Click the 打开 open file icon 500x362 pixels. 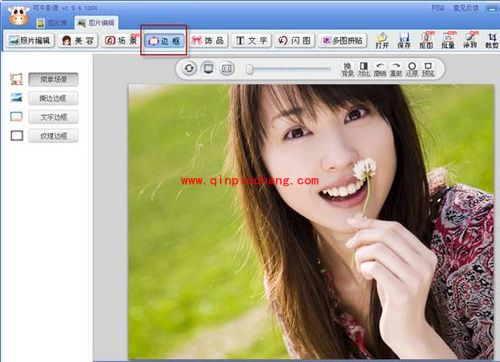tap(382, 41)
